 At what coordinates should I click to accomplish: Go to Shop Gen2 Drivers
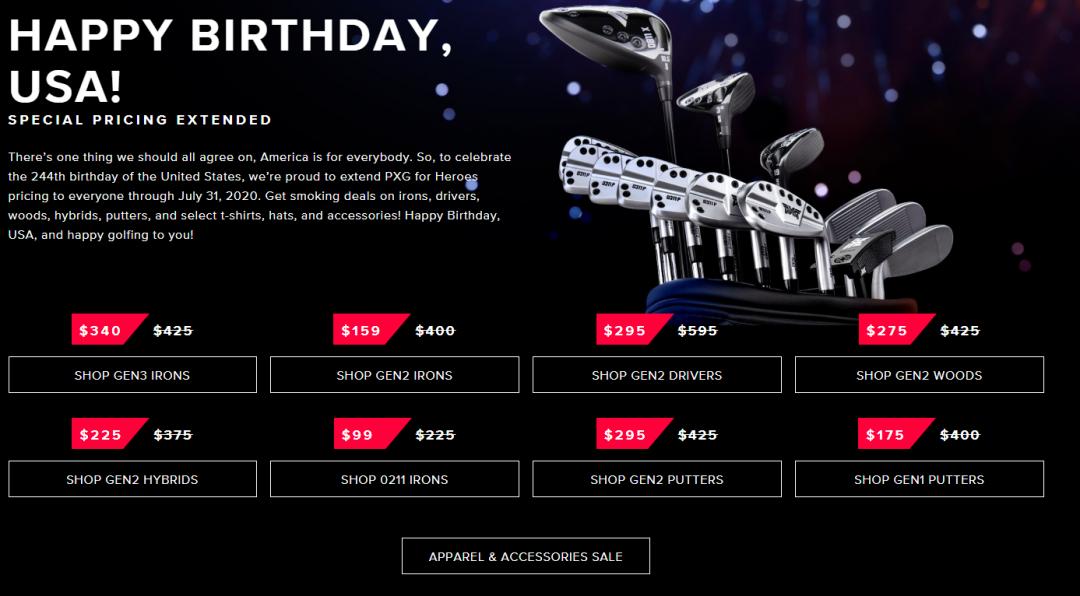657,375
